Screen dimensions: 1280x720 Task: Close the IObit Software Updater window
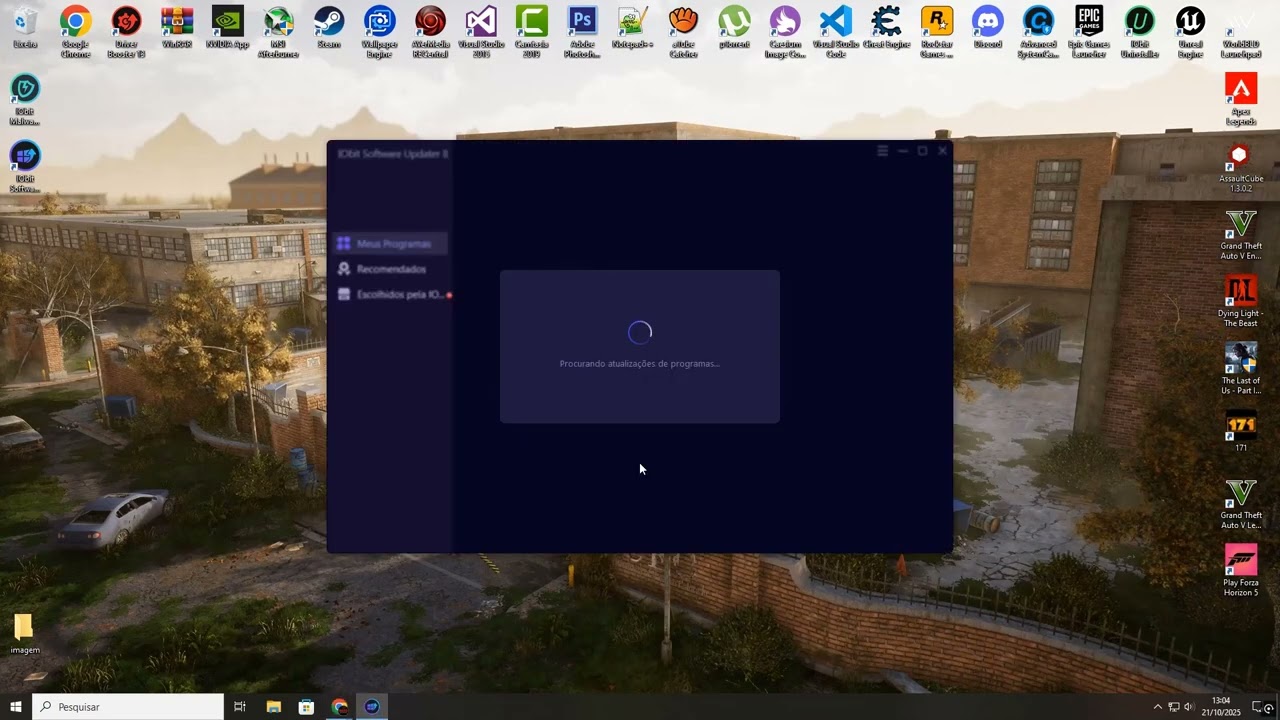(x=942, y=151)
